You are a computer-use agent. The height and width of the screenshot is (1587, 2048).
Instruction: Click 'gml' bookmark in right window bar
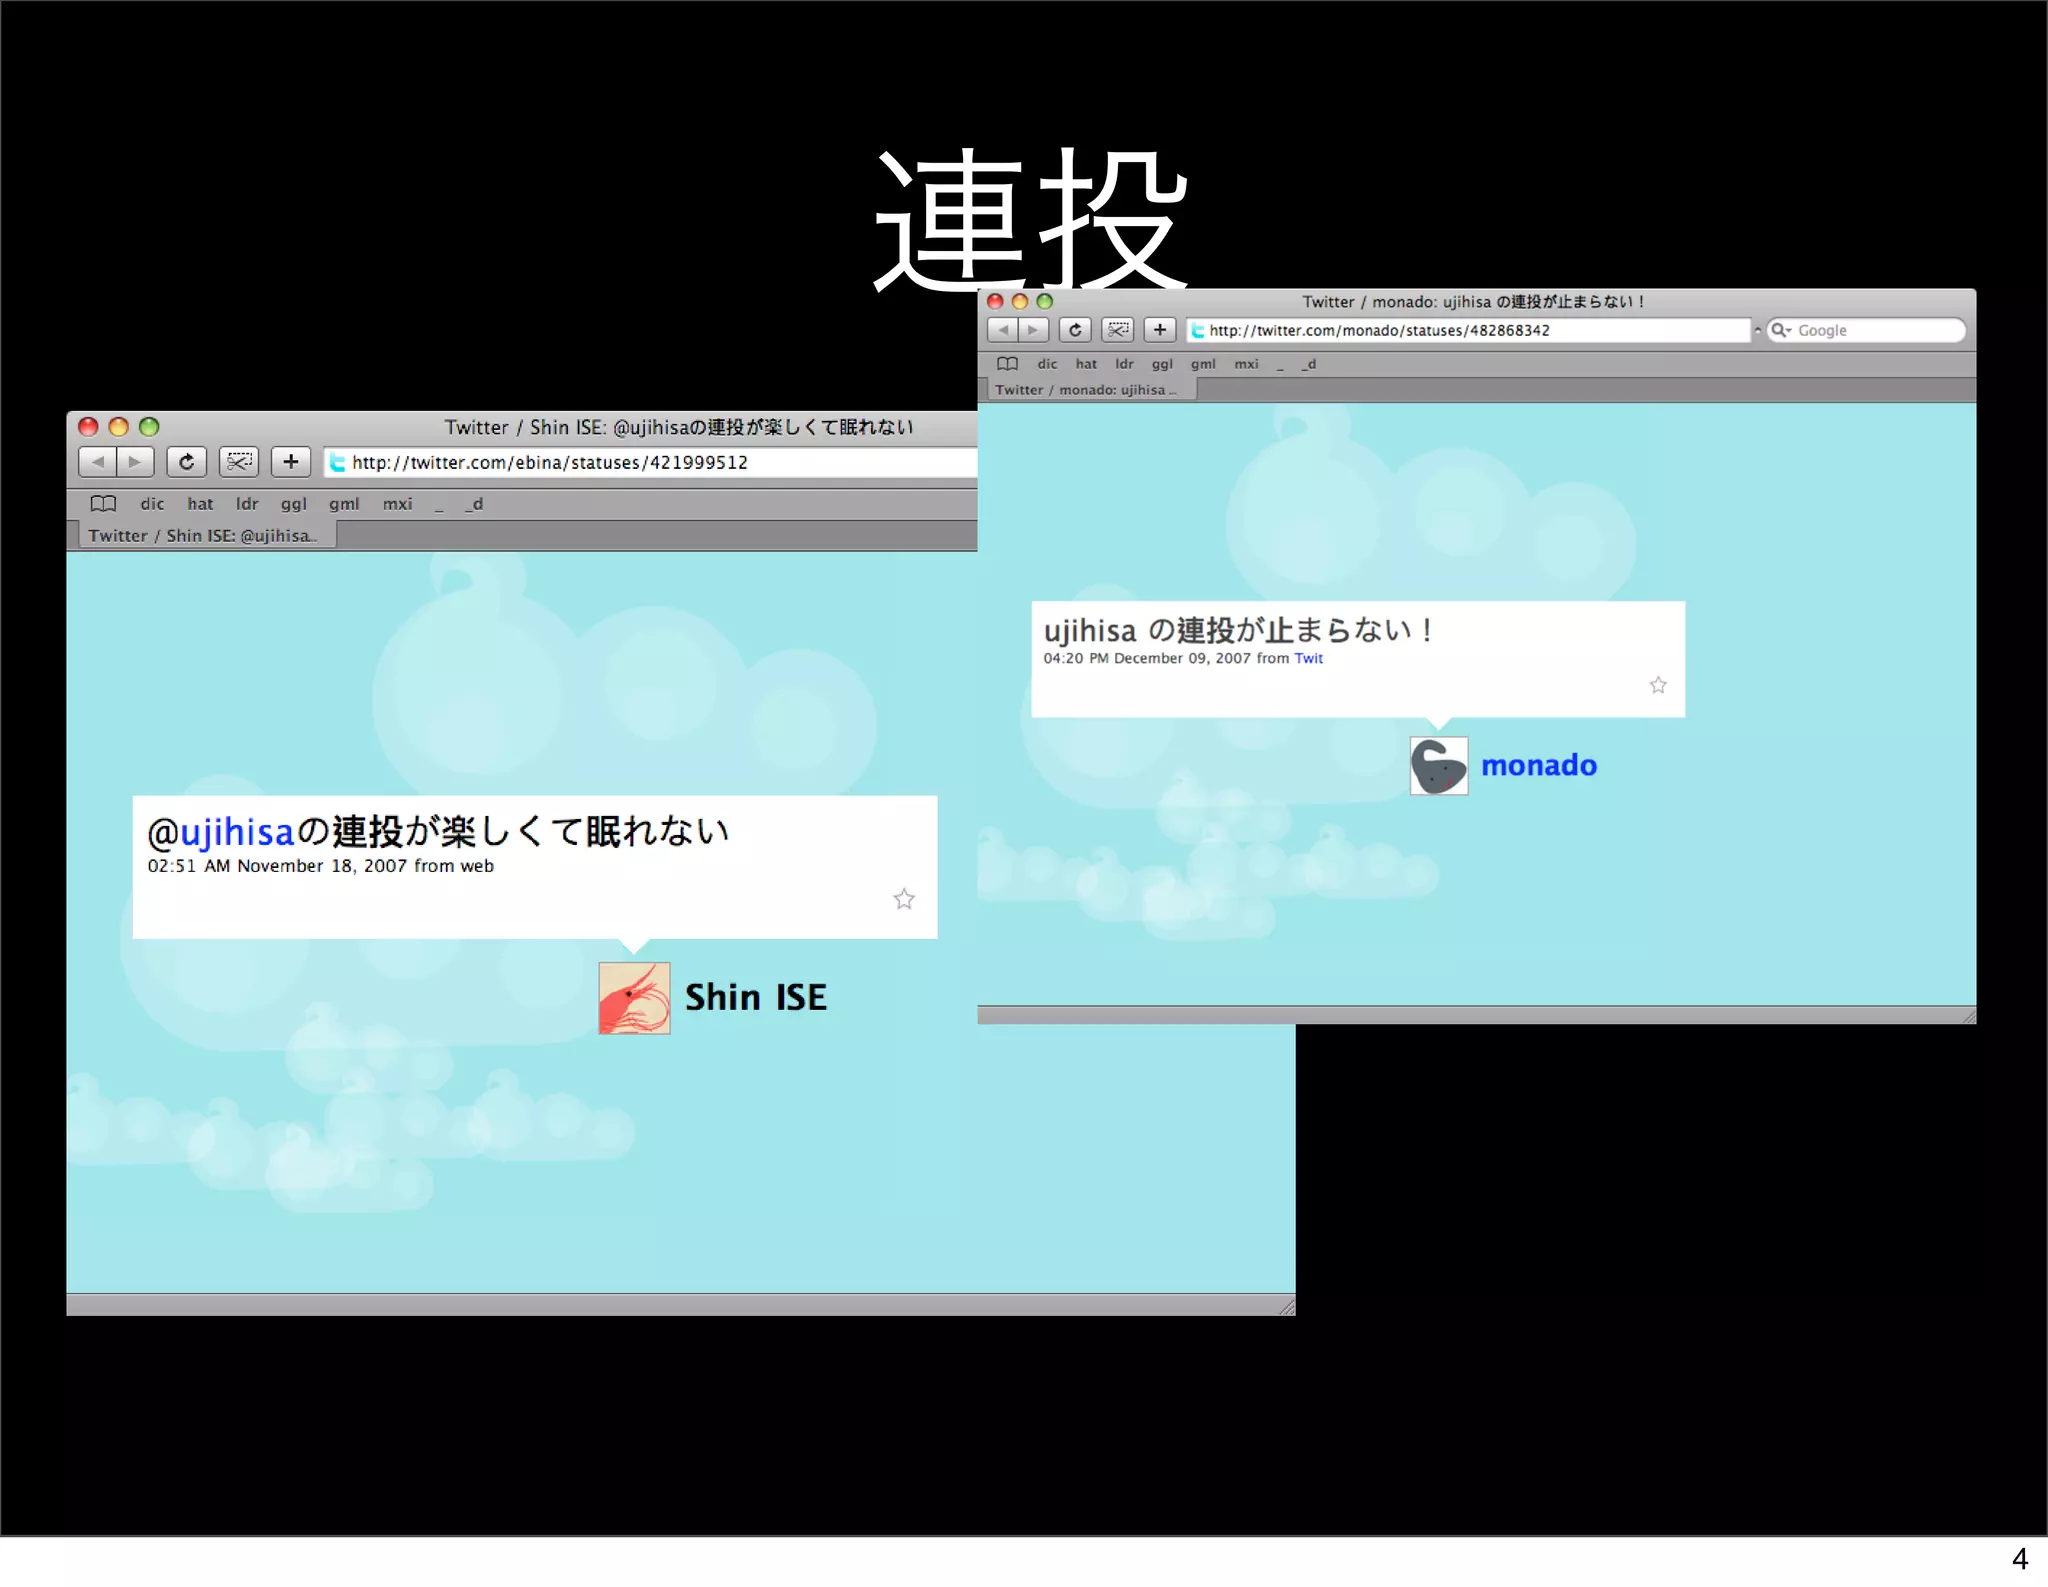click(1203, 364)
